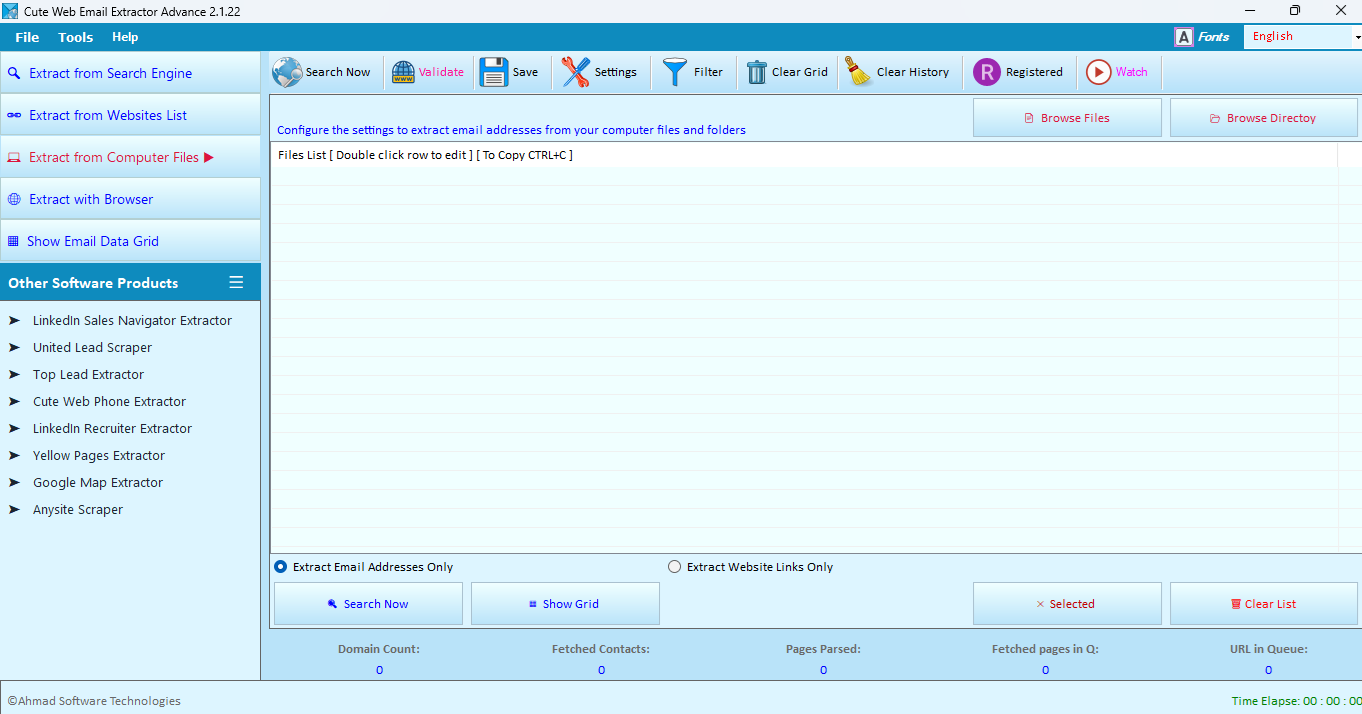Open the Help menu
The width and height of the screenshot is (1362, 714).
click(125, 37)
